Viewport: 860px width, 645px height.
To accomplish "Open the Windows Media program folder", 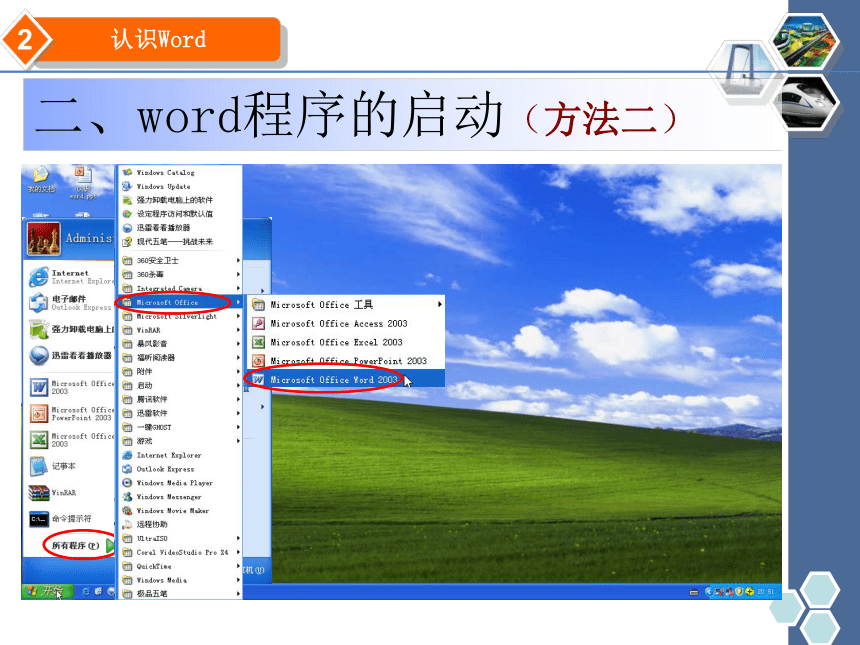I will [x=180, y=580].
